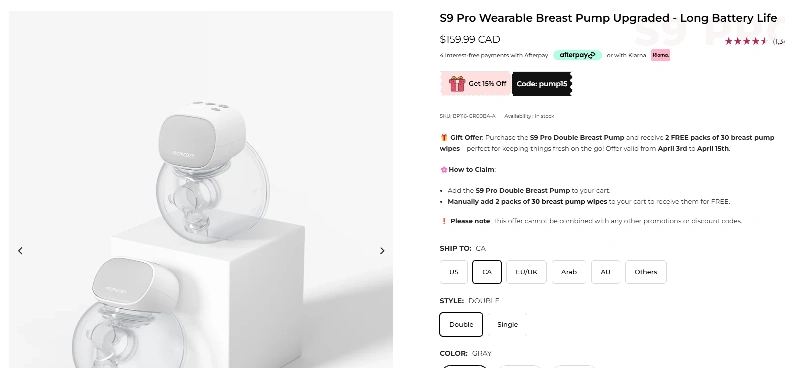The width and height of the screenshot is (785, 368).
Task: Click the pink Klarna badge
Action: click(660, 55)
